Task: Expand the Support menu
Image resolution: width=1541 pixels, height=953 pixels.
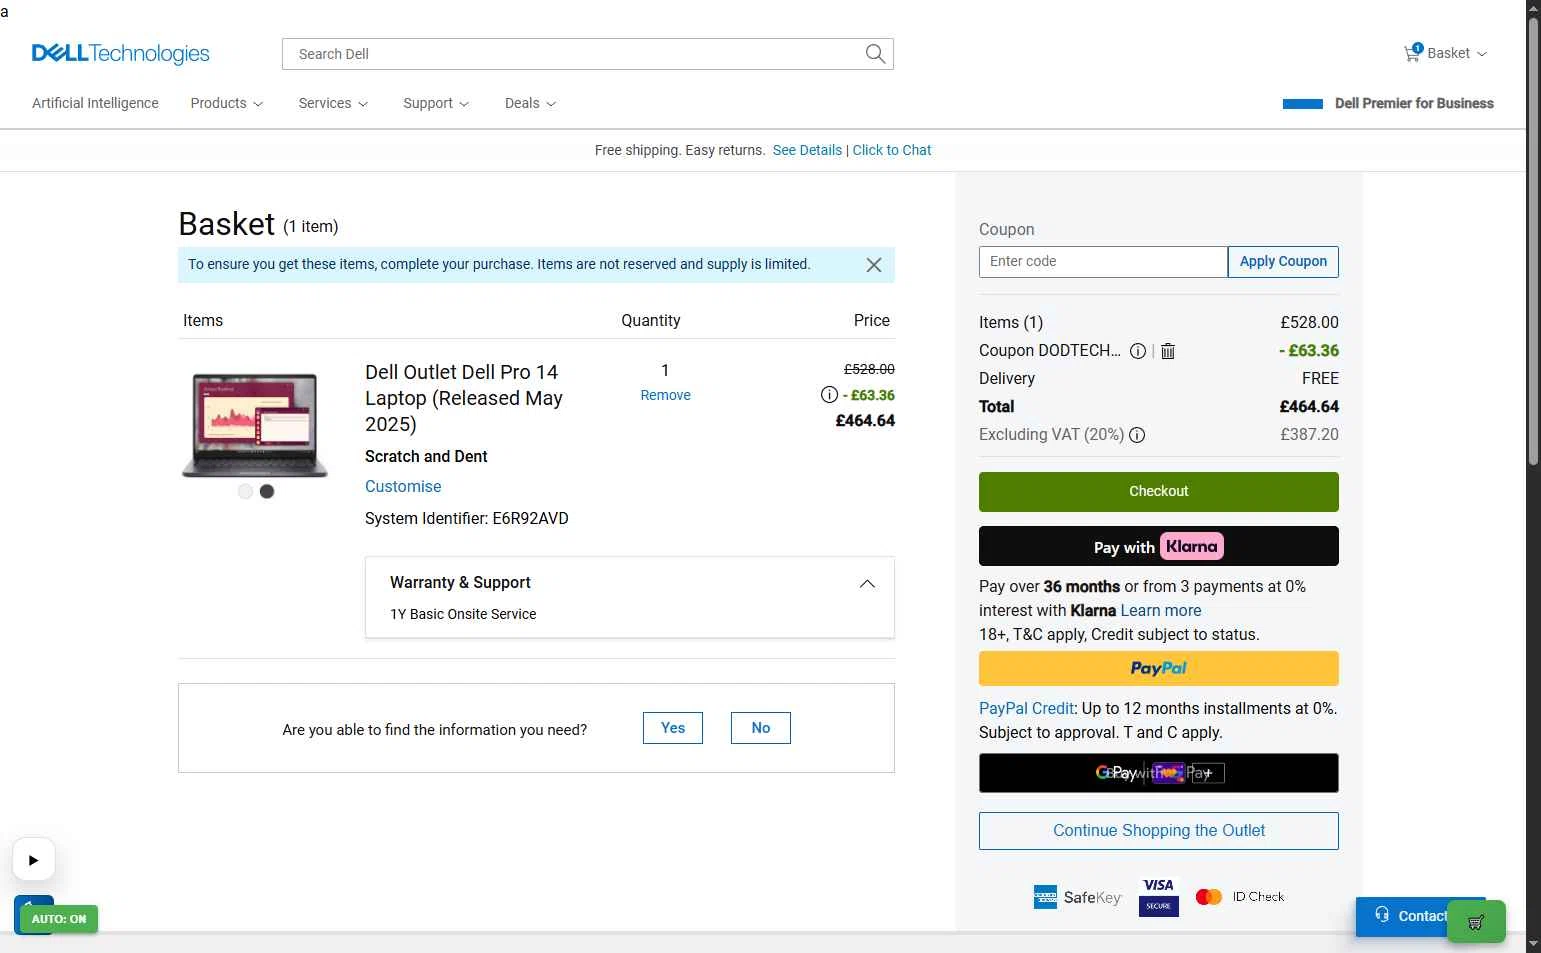Action: coord(436,103)
